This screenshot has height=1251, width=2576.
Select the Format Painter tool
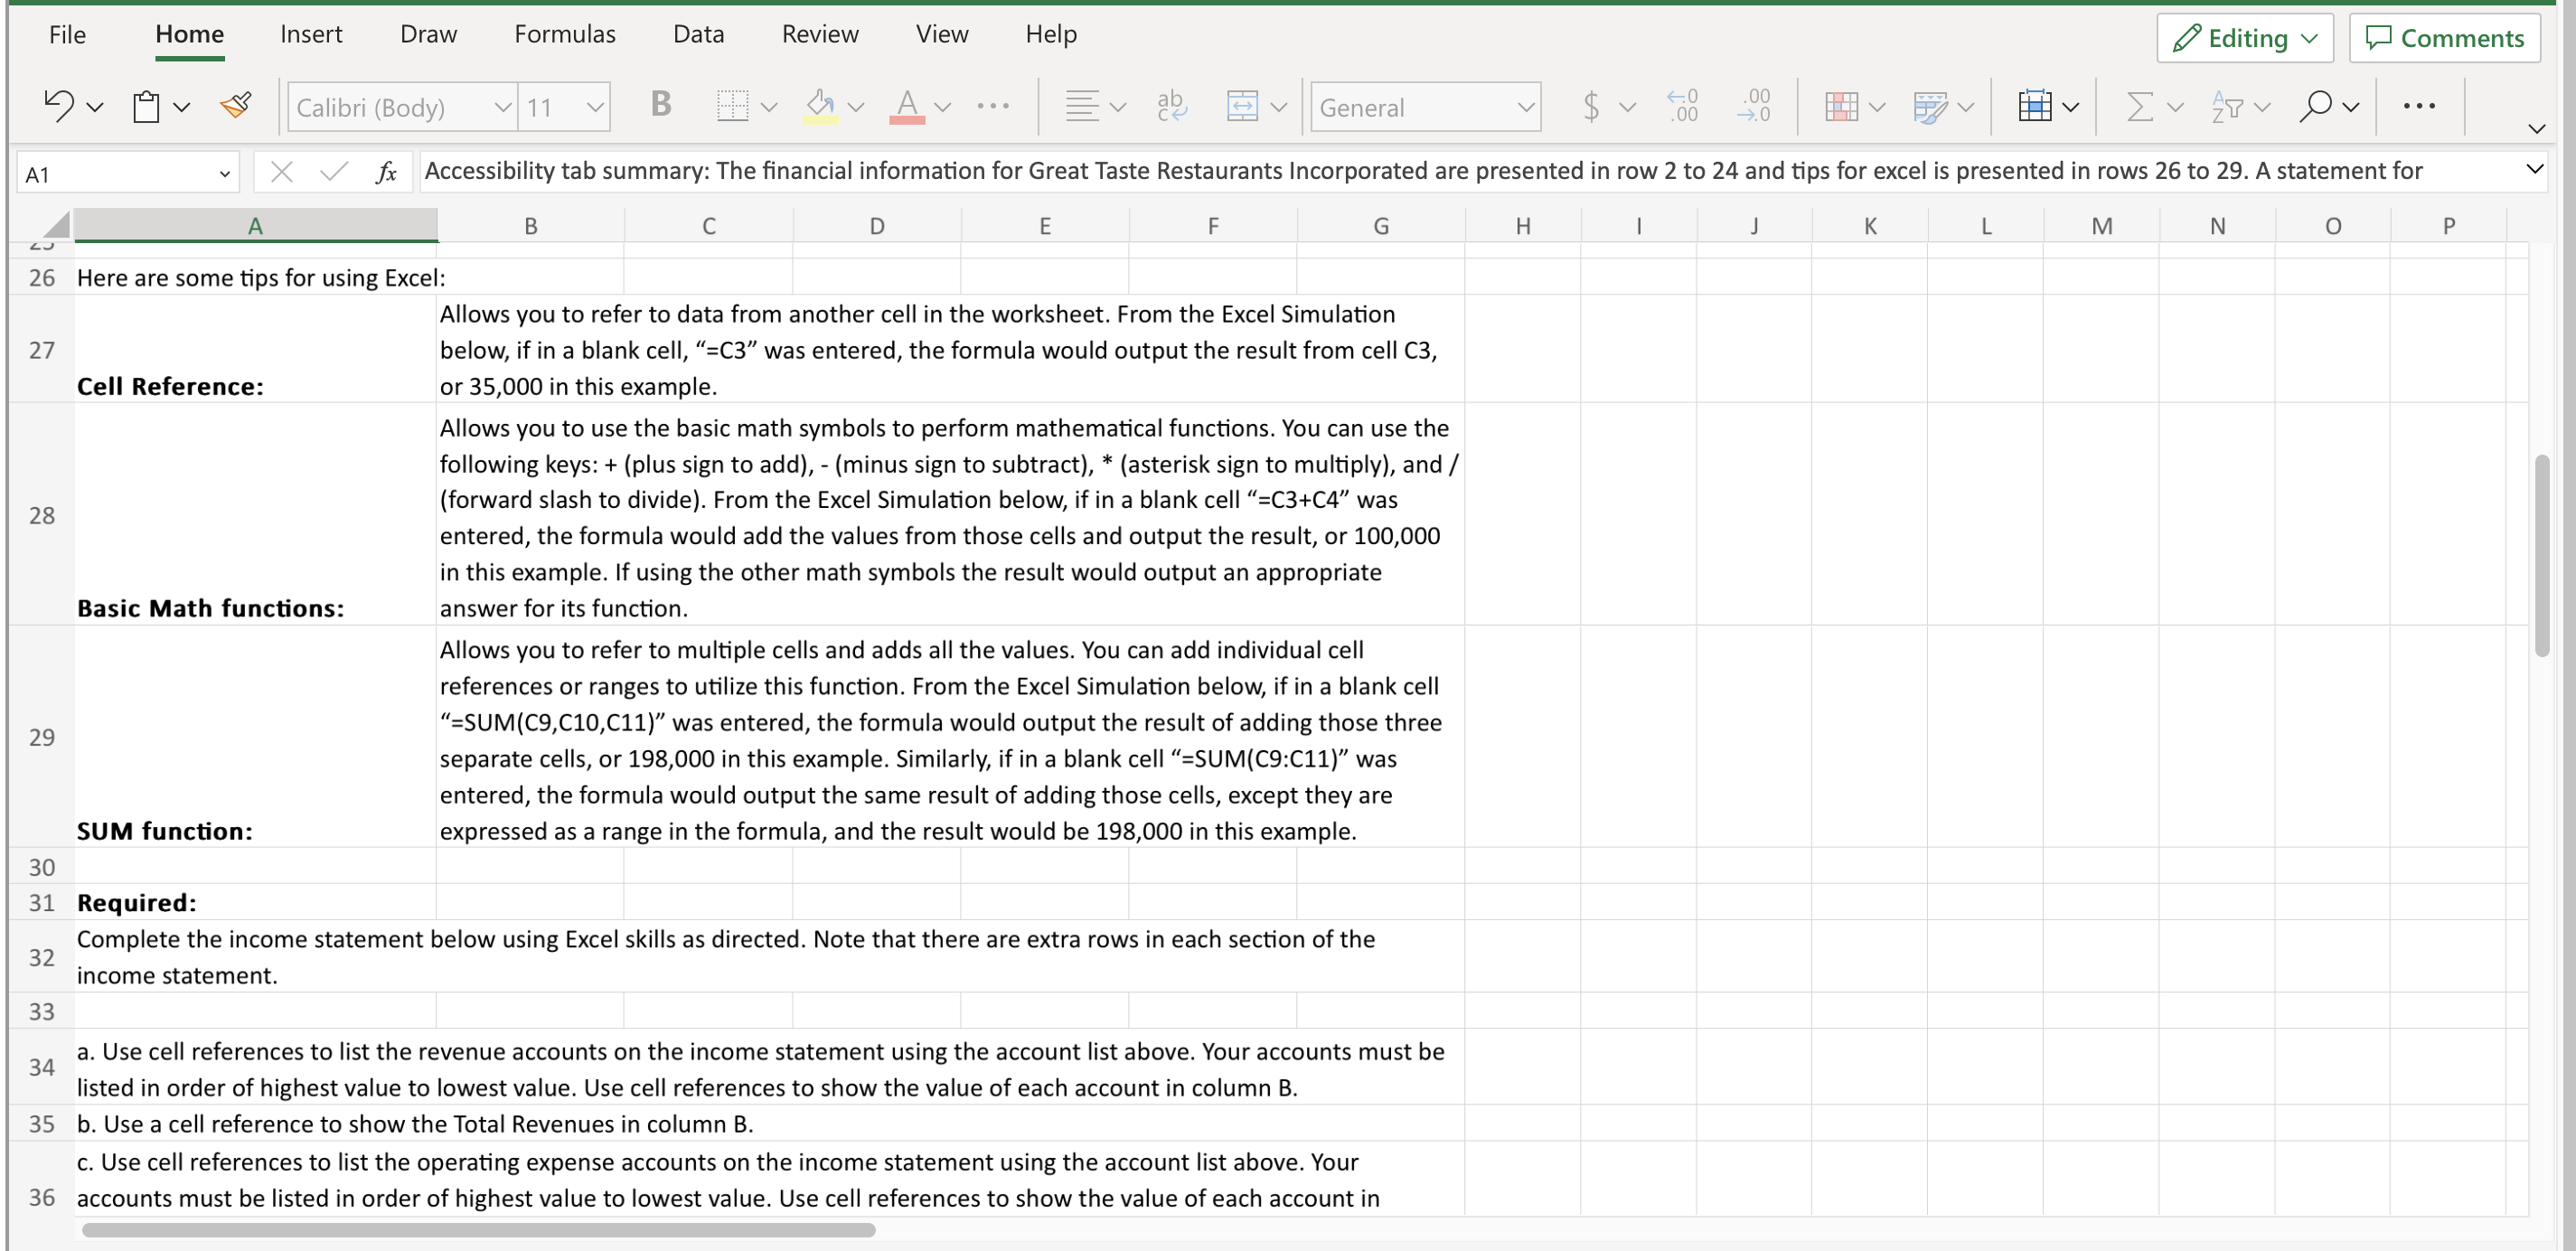[236, 105]
